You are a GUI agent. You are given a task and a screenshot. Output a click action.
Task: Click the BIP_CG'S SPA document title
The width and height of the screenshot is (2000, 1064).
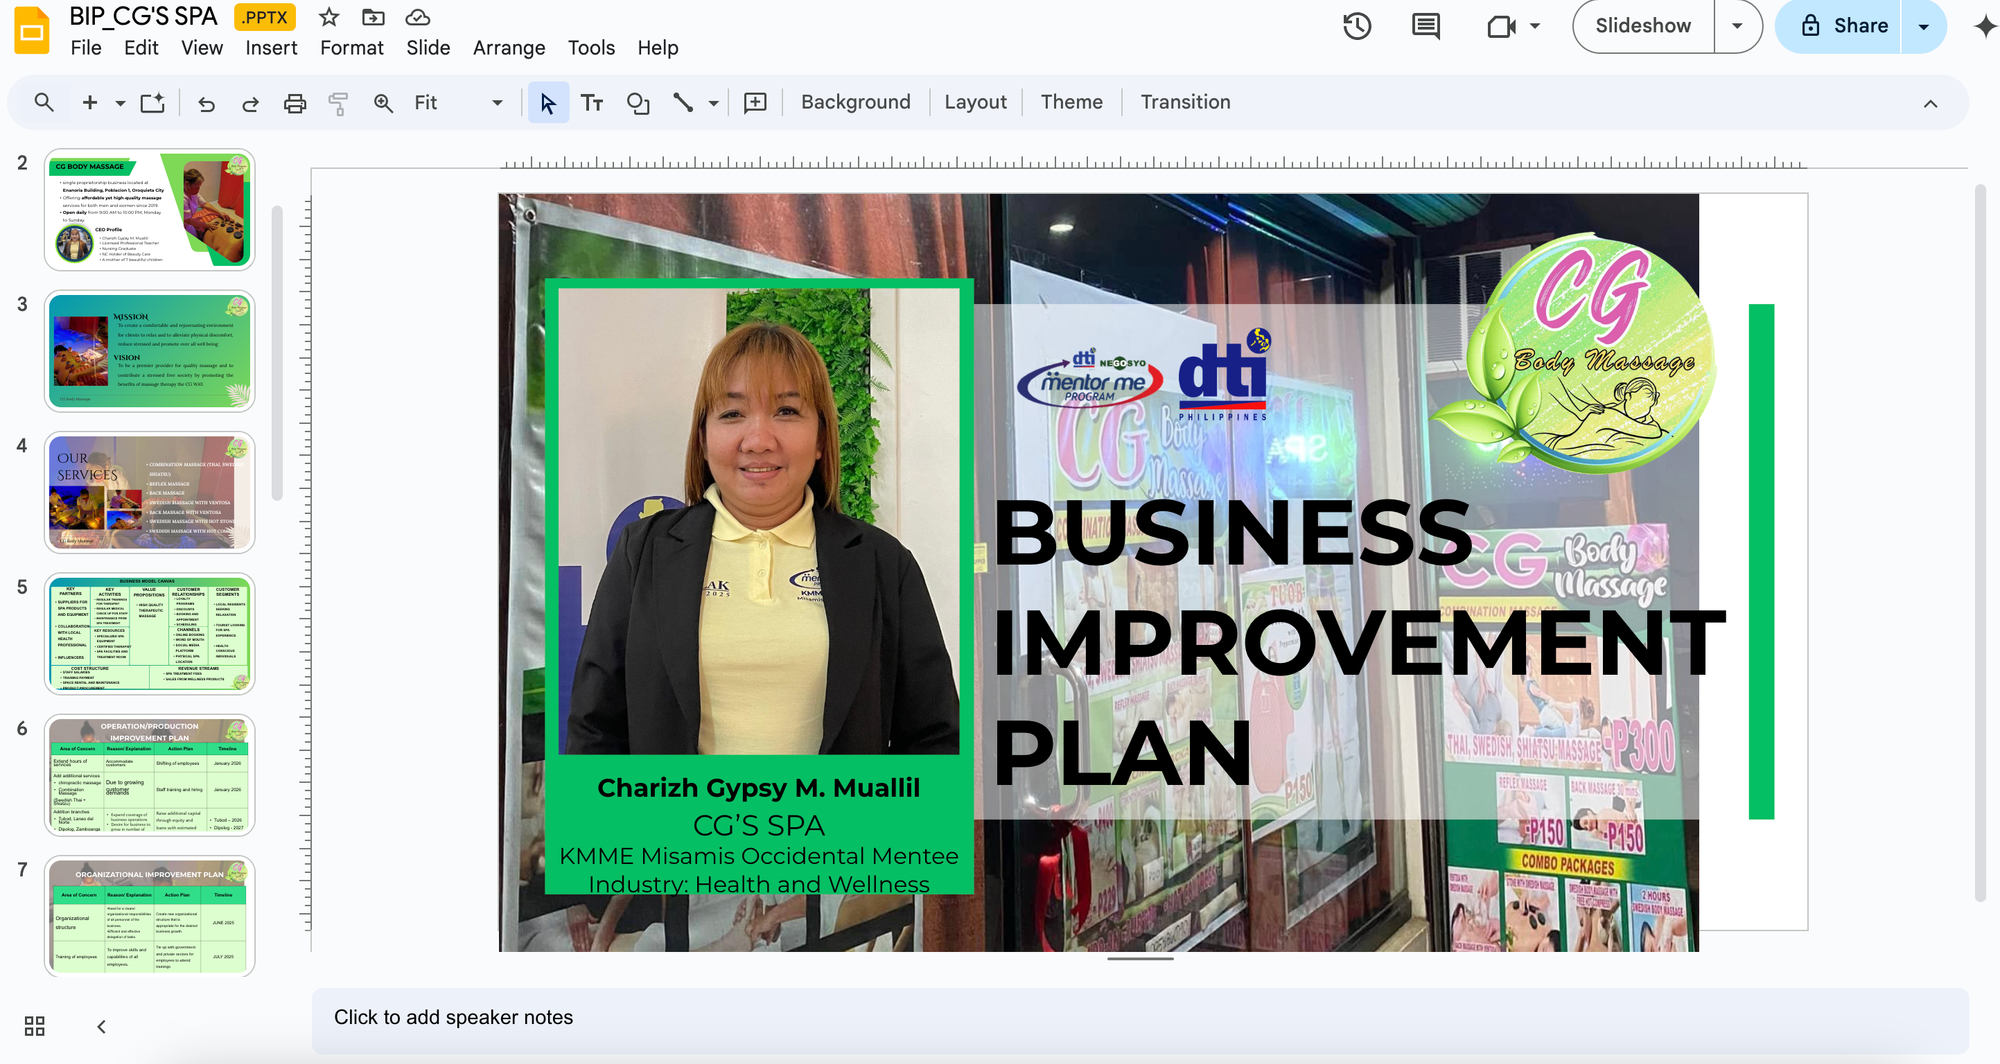point(143,17)
